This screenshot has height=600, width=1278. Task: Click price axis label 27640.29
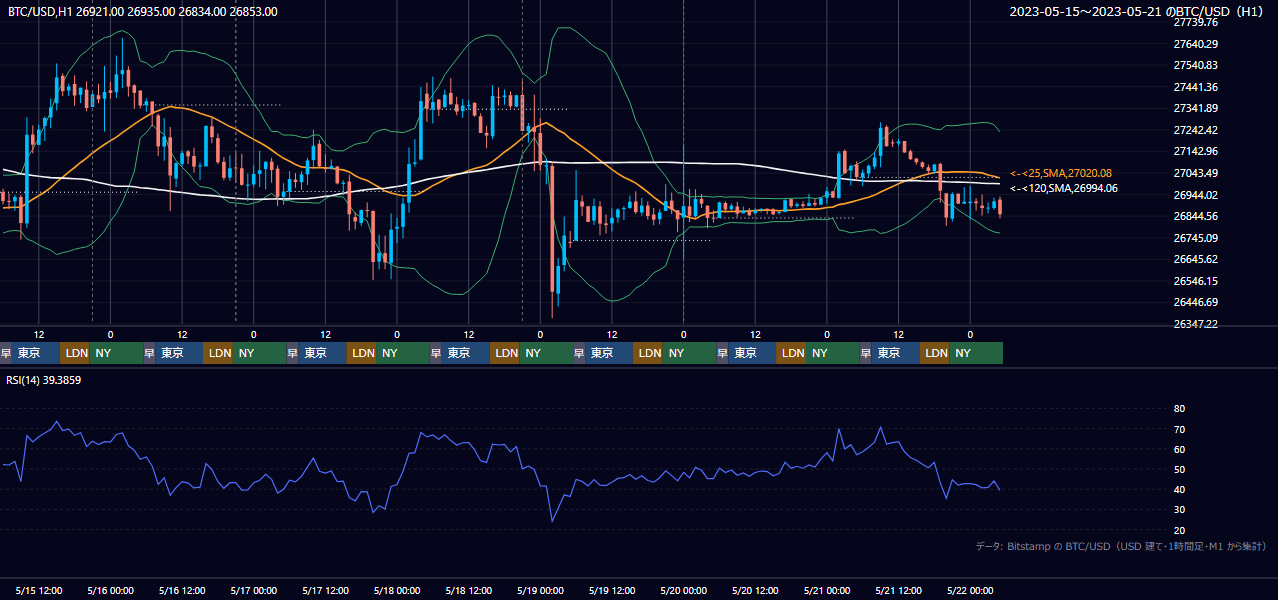point(1196,44)
